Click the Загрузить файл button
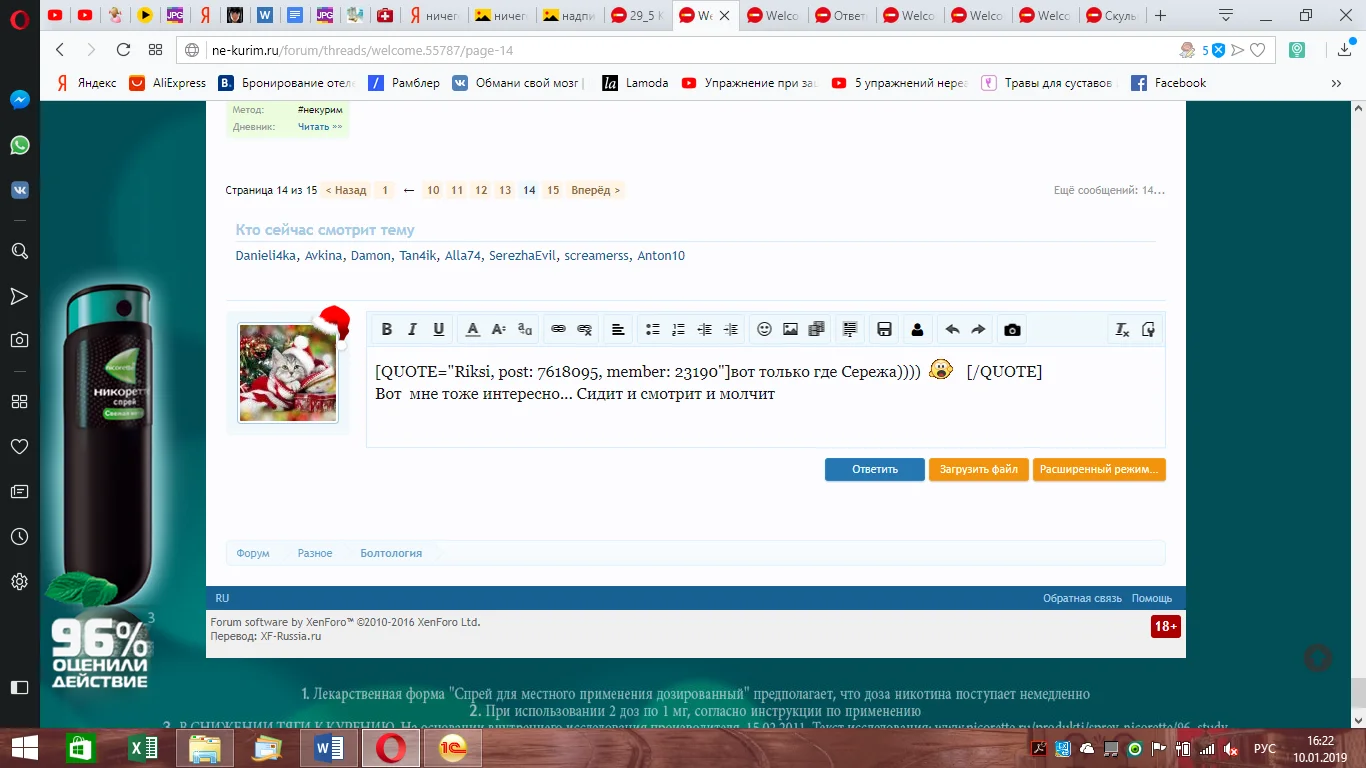The height and width of the screenshot is (768, 1366). (x=979, y=469)
